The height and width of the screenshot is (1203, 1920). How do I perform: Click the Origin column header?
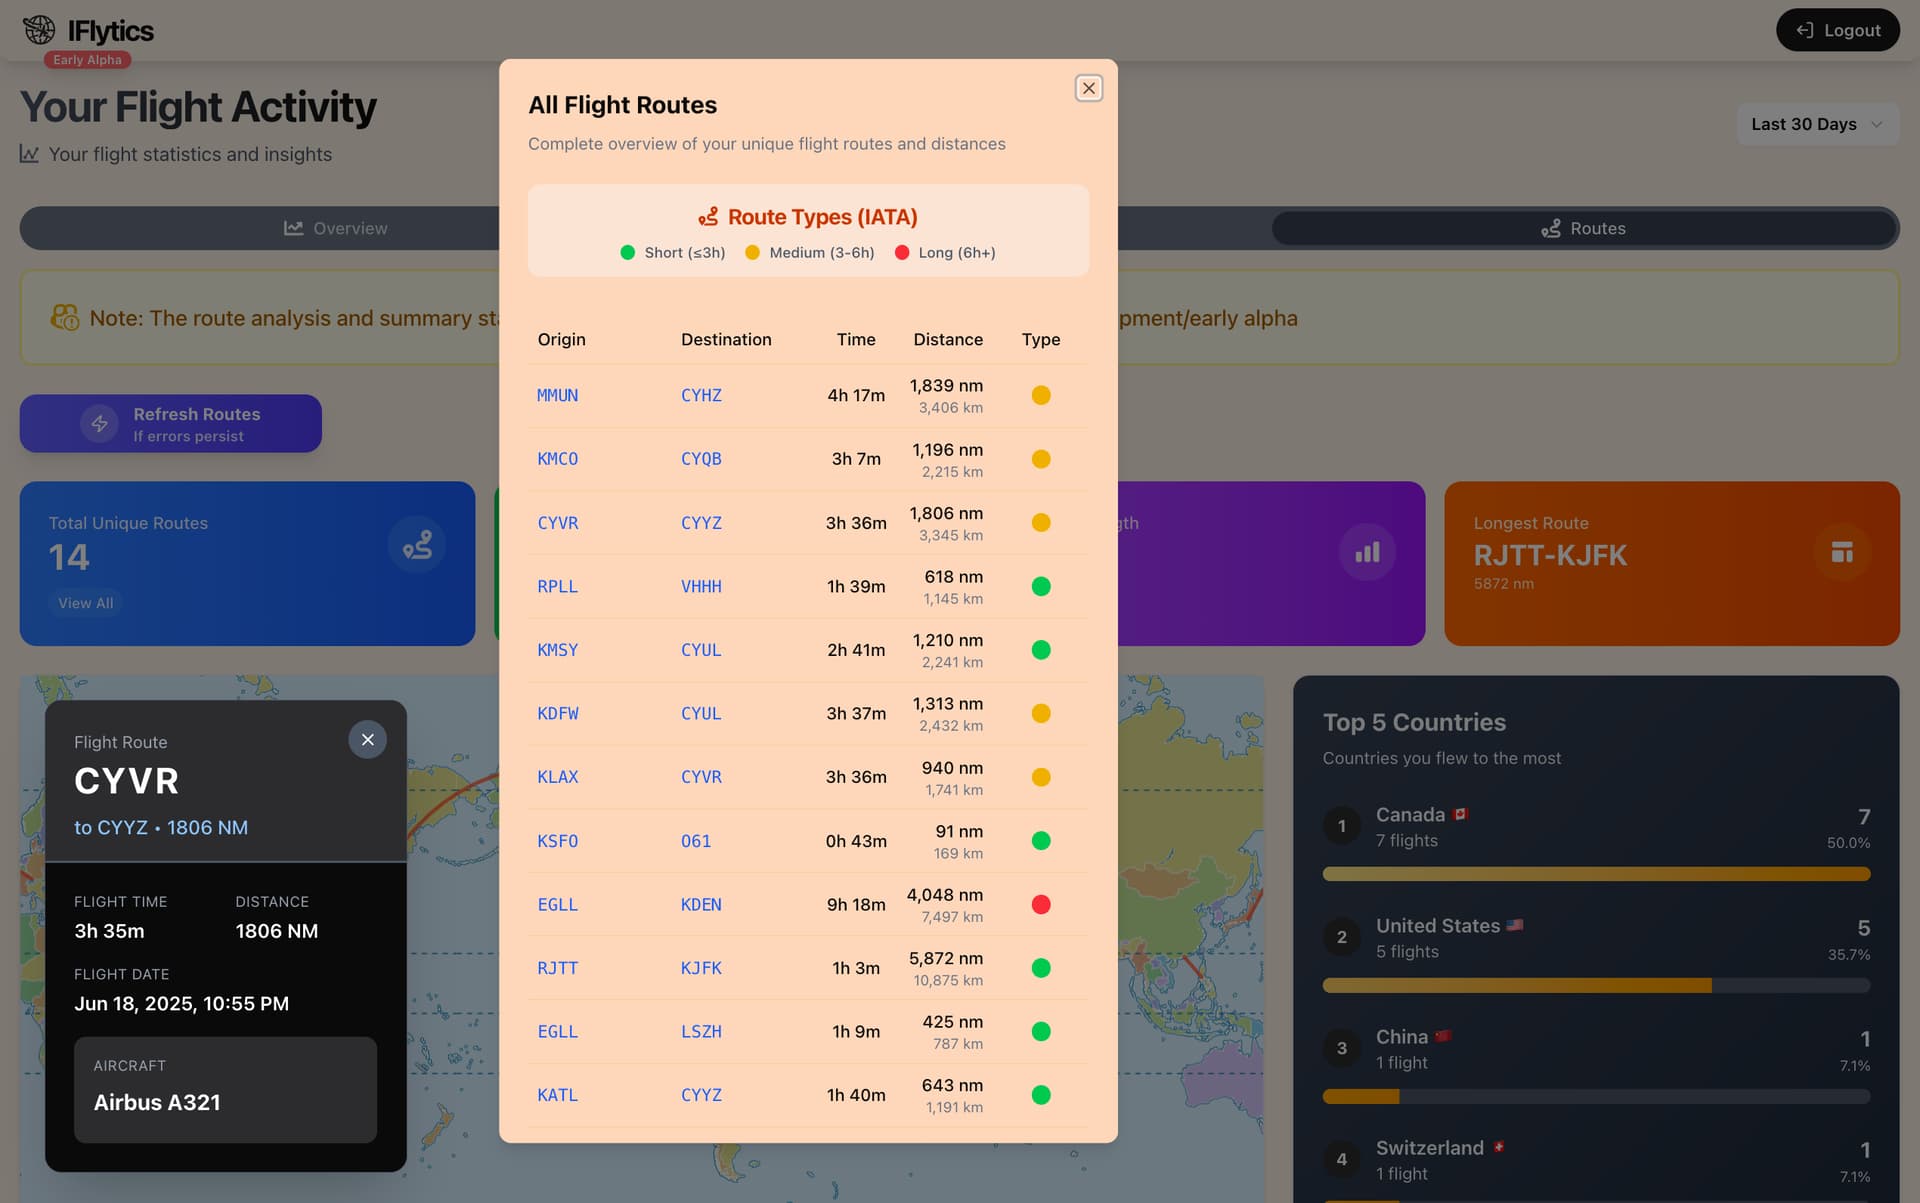tap(561, 340)
